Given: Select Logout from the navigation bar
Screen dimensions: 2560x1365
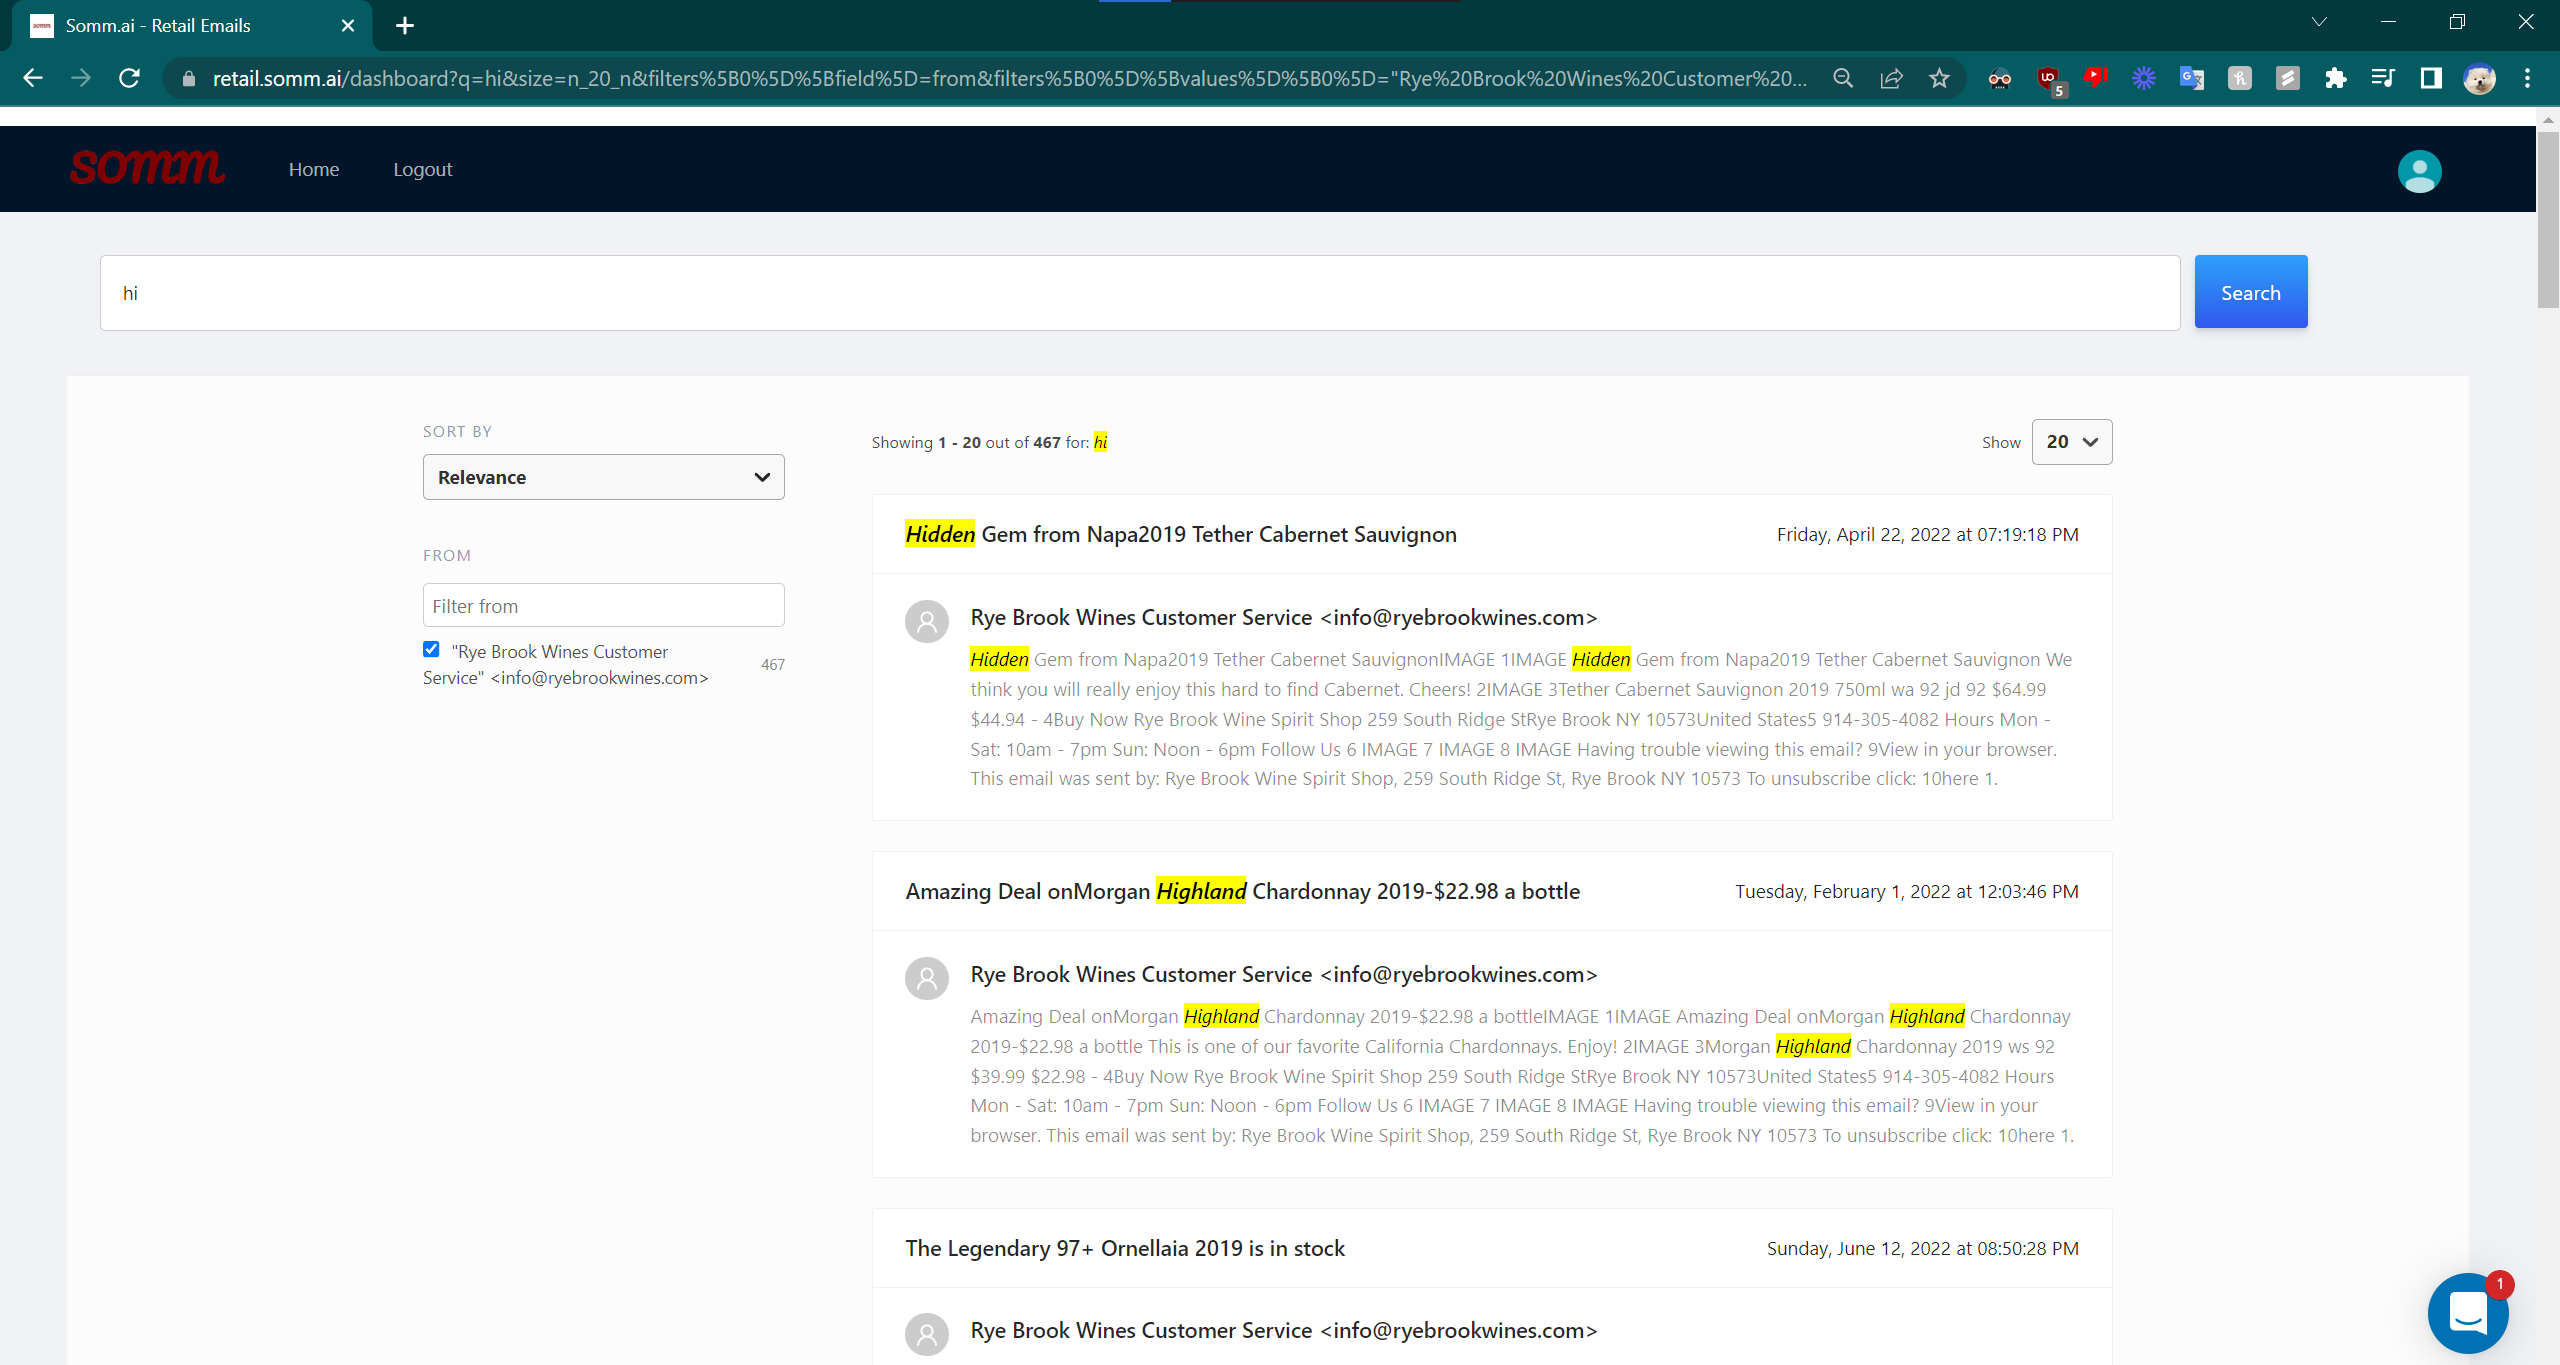Looking at the screenshot, I should pos(422,169).
